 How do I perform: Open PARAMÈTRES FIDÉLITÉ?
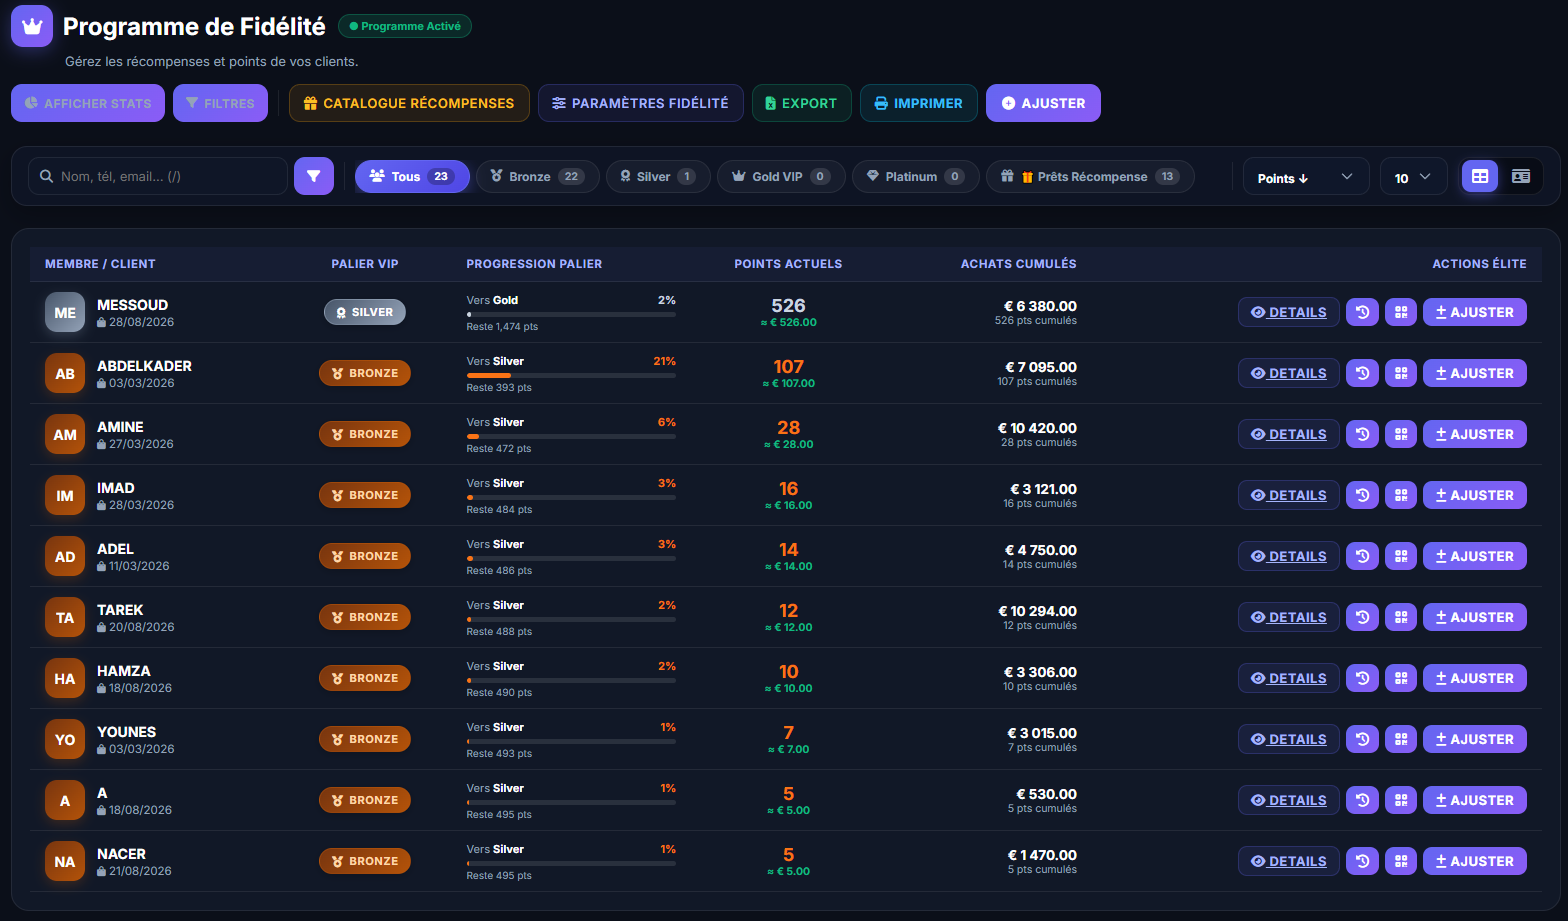point(641,103)
